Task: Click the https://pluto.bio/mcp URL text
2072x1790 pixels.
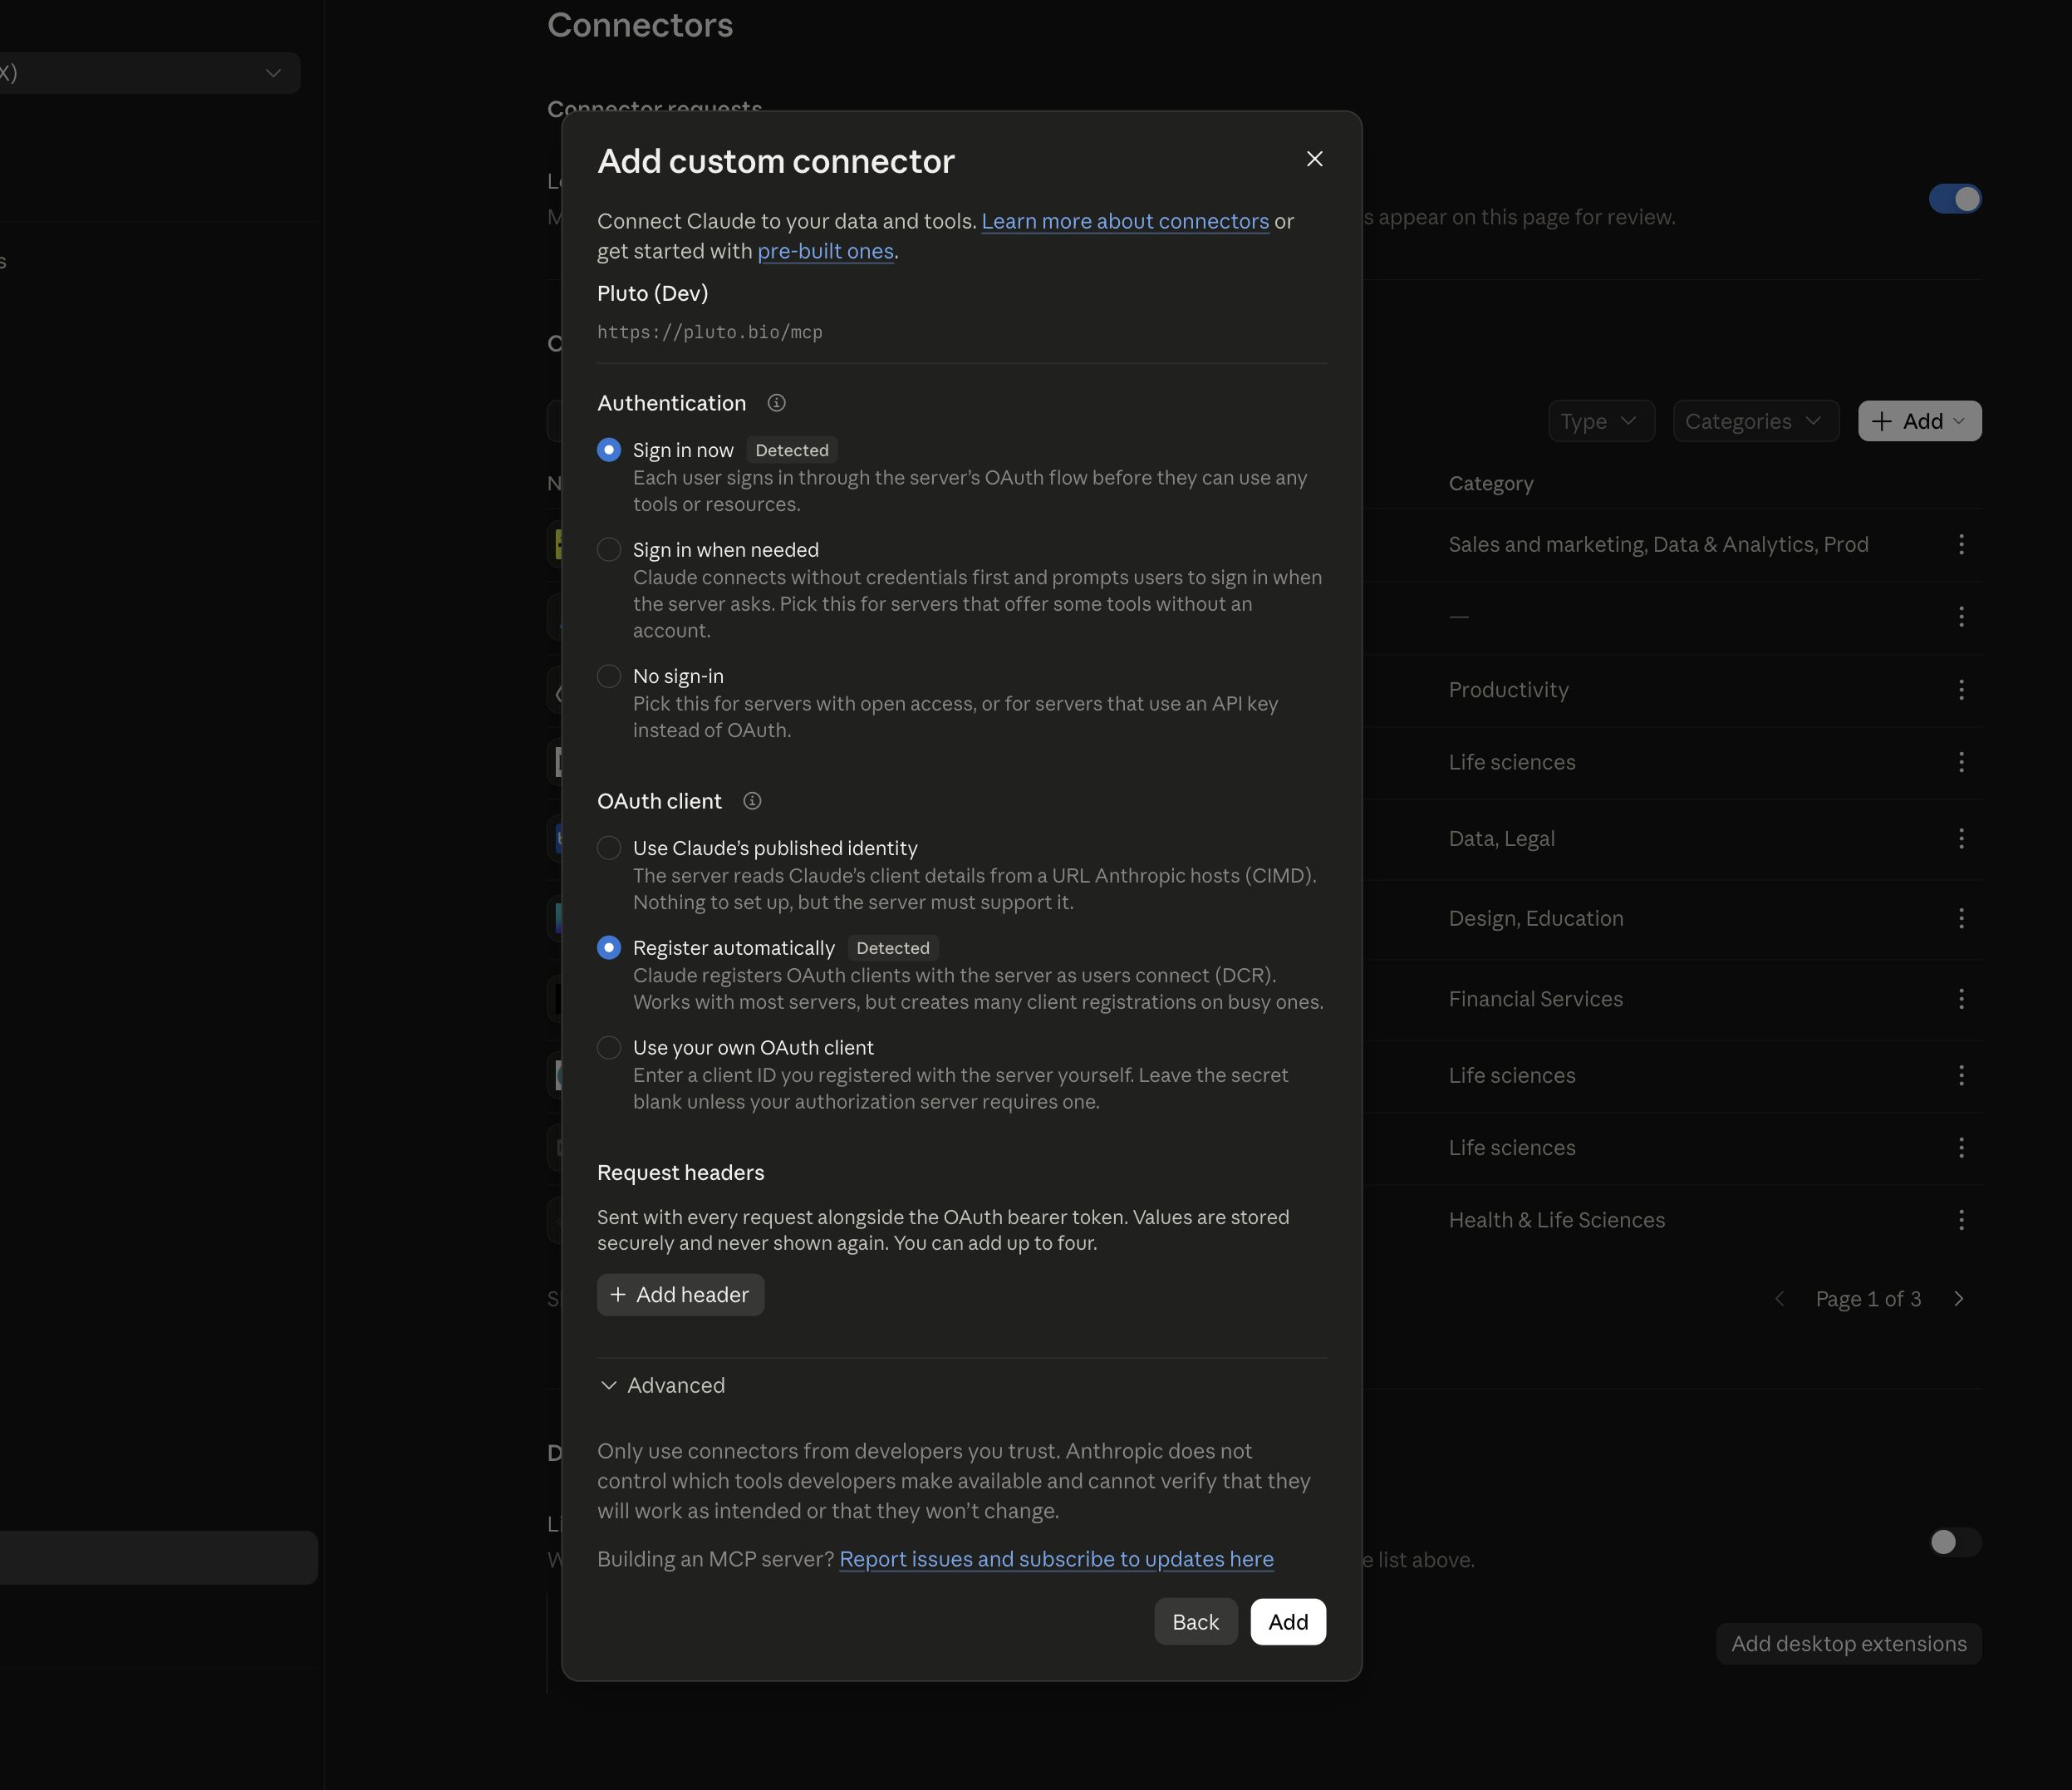Action: (710, 332)
